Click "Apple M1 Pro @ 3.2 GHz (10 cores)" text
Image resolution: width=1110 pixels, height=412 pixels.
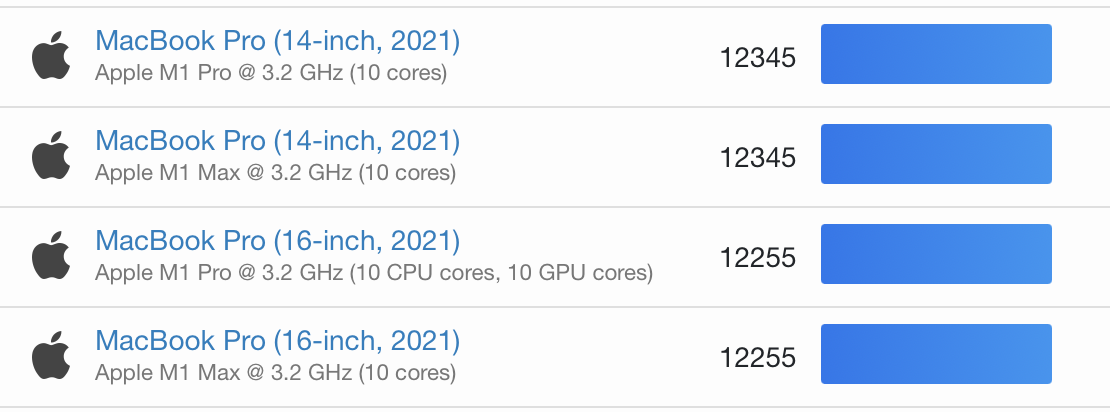(x=271, y=73)
